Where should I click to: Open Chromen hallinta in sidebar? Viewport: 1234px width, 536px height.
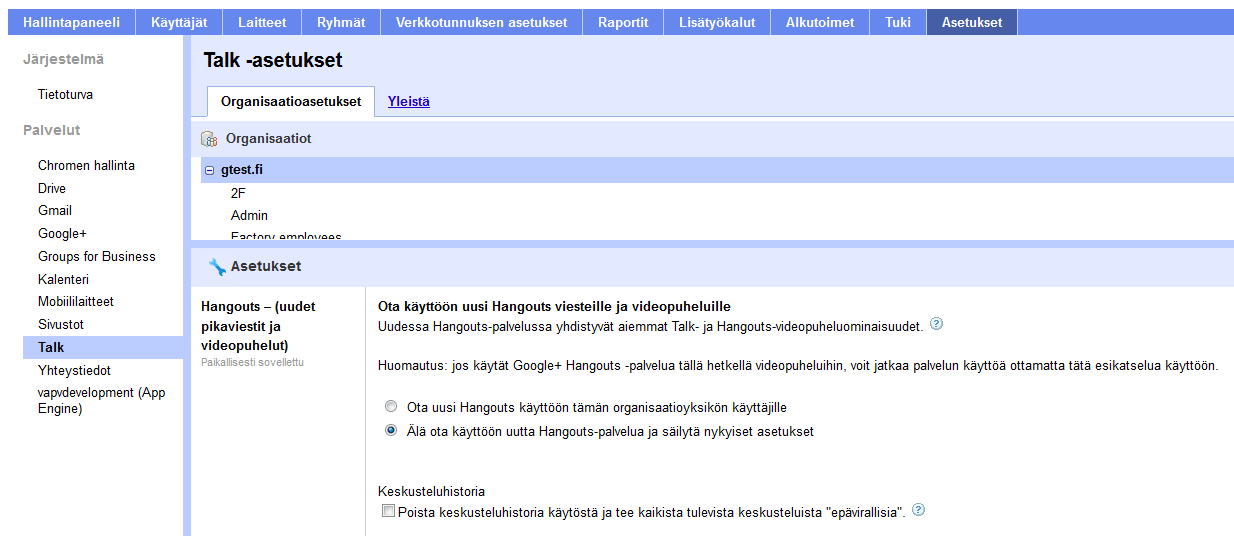point(86,166)
